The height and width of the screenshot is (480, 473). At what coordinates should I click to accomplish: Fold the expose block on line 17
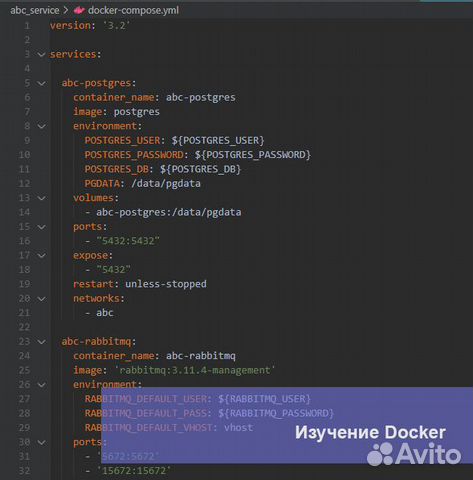pos(41,256)
